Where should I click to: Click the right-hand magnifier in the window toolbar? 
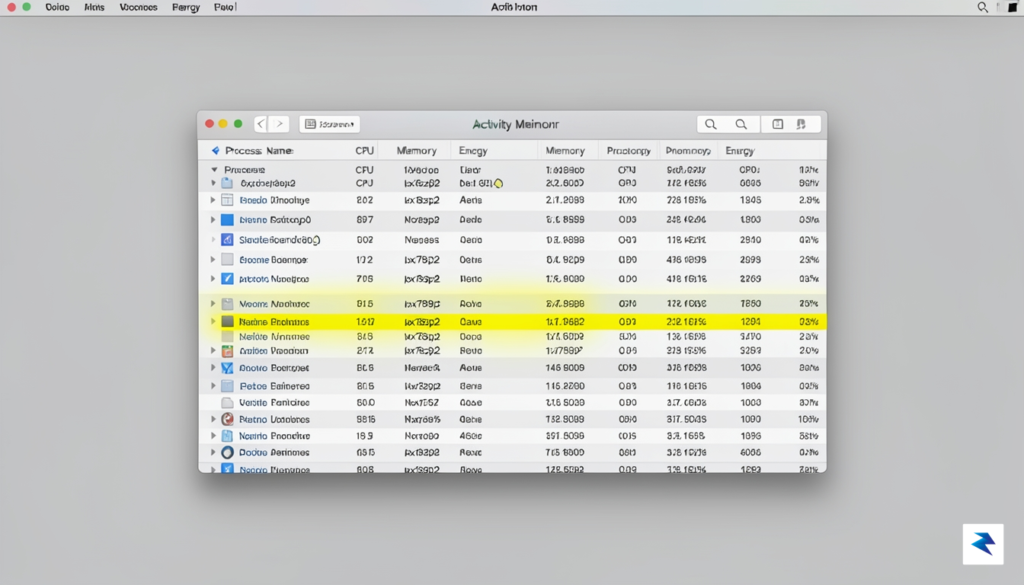pos(741,124)
